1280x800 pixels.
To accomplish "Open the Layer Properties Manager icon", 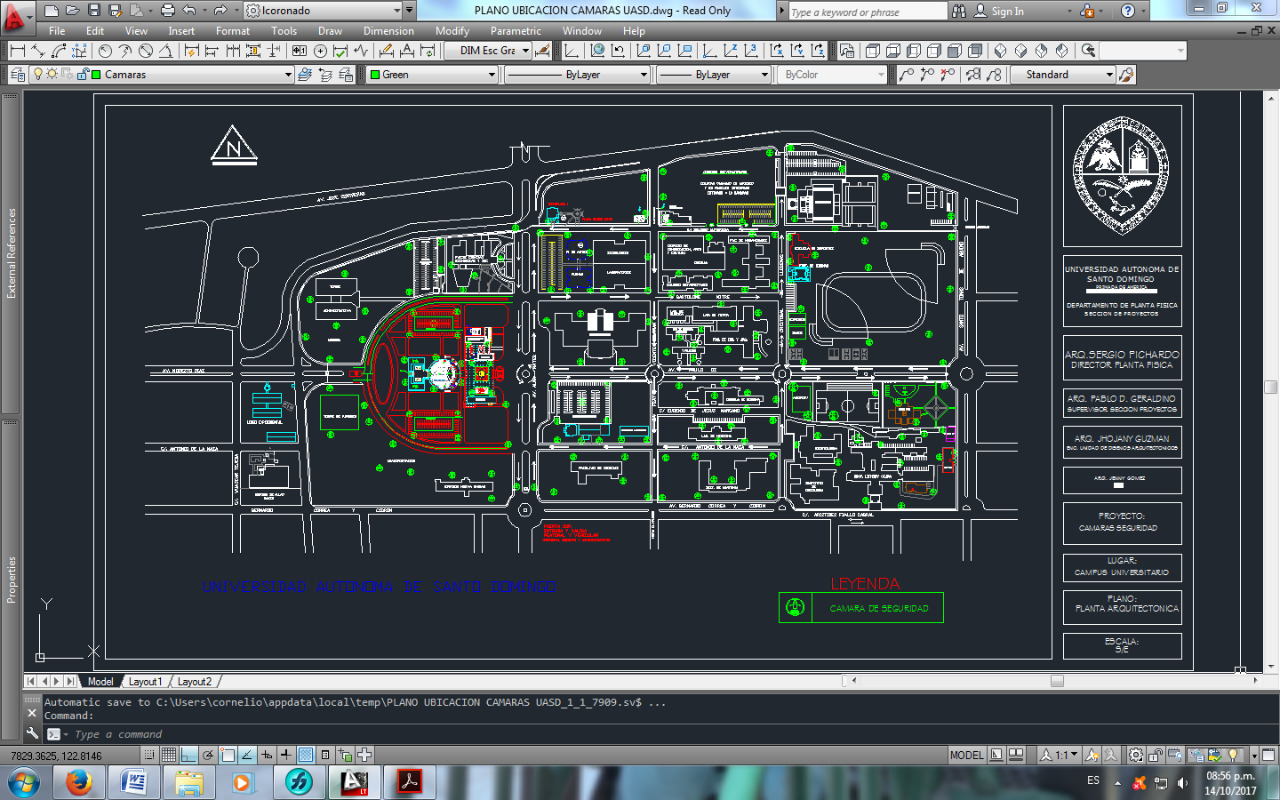I will [16, 75].
